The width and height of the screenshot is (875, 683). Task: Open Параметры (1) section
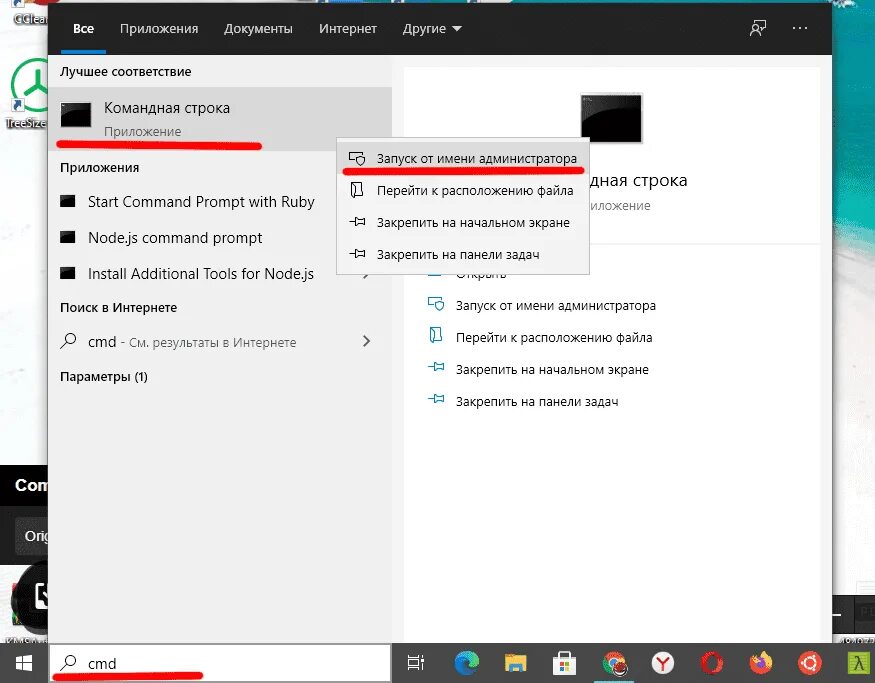coord(104,377)
